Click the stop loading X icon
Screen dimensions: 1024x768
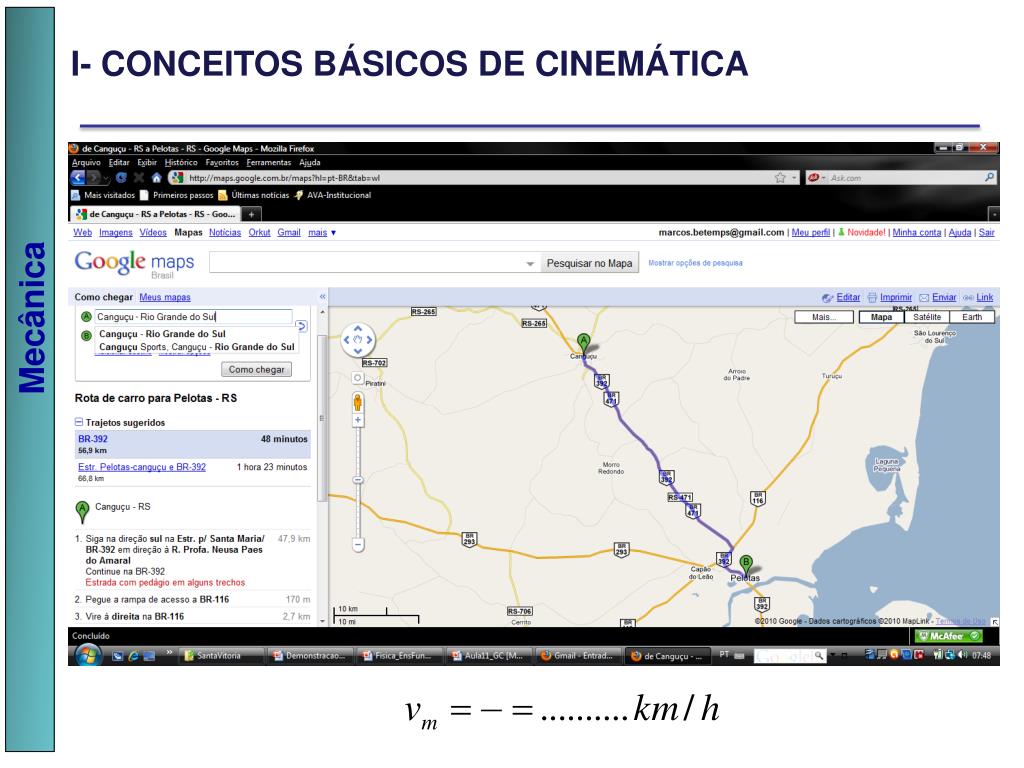pos(138,178)
